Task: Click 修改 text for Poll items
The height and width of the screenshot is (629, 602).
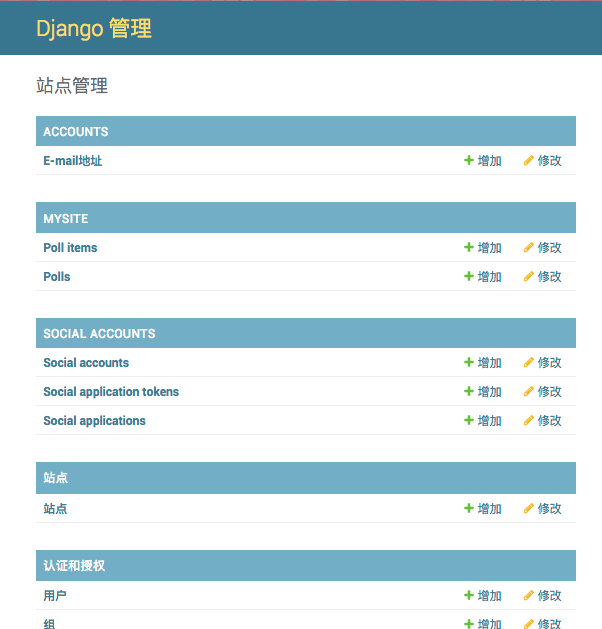Action: (549, 248)
